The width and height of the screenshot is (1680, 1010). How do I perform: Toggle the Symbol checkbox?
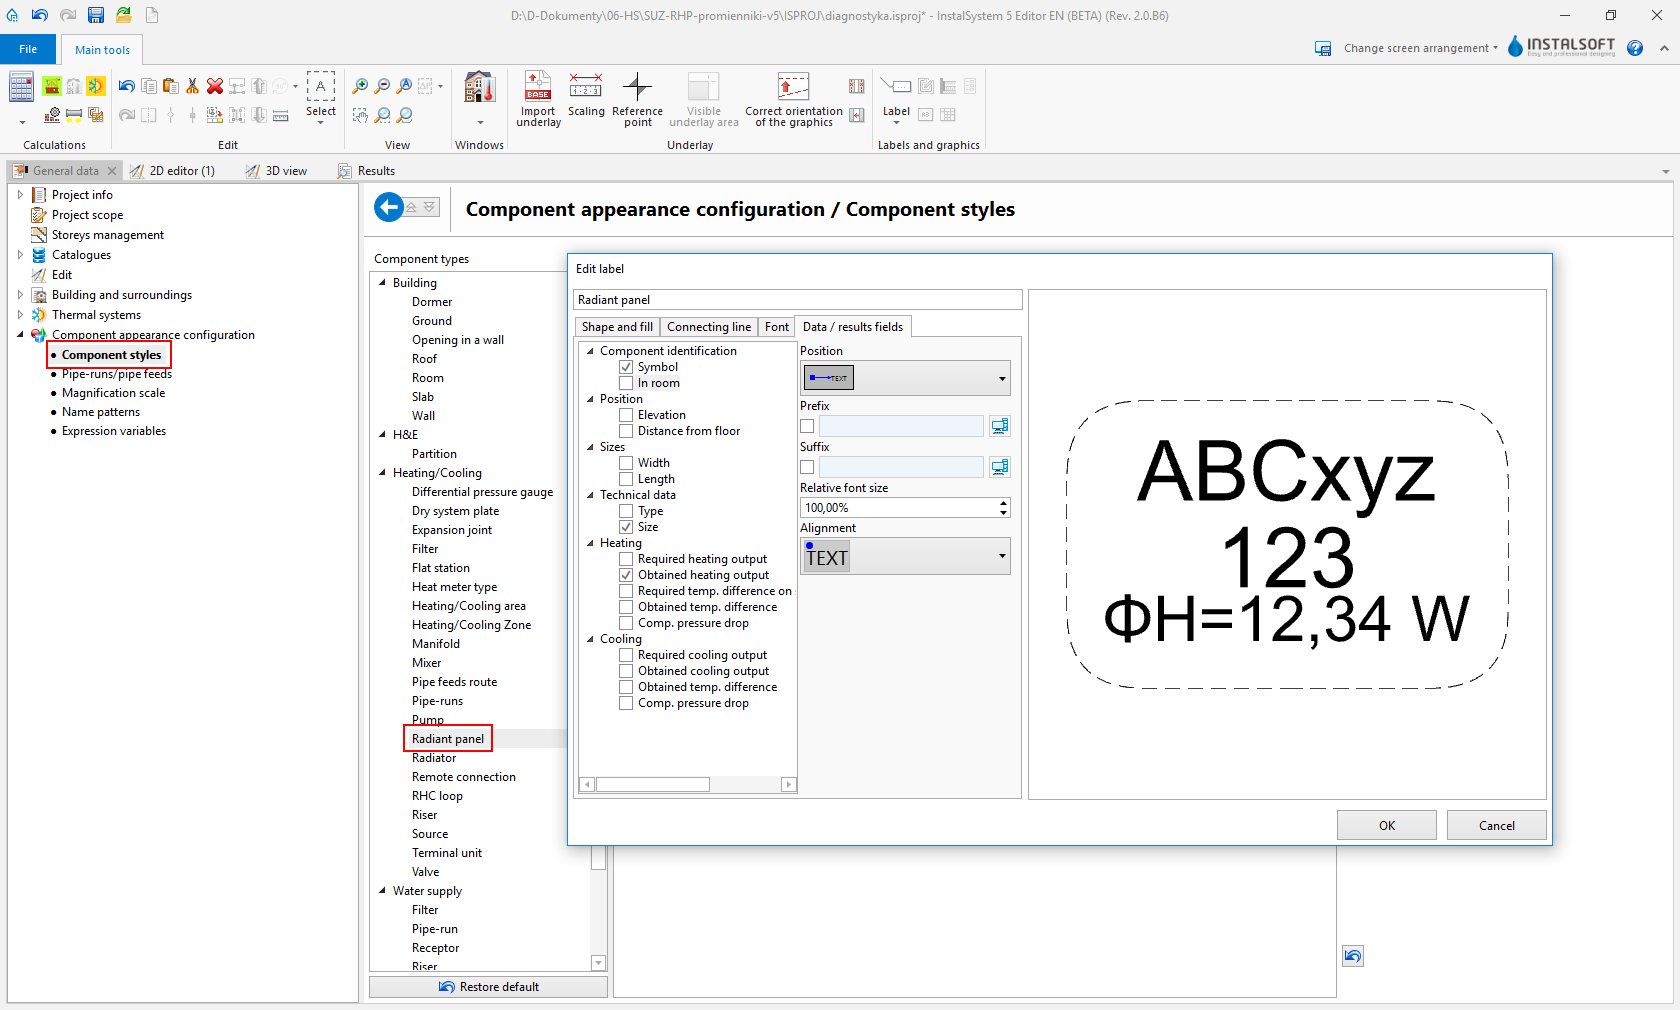pos(626,367)
